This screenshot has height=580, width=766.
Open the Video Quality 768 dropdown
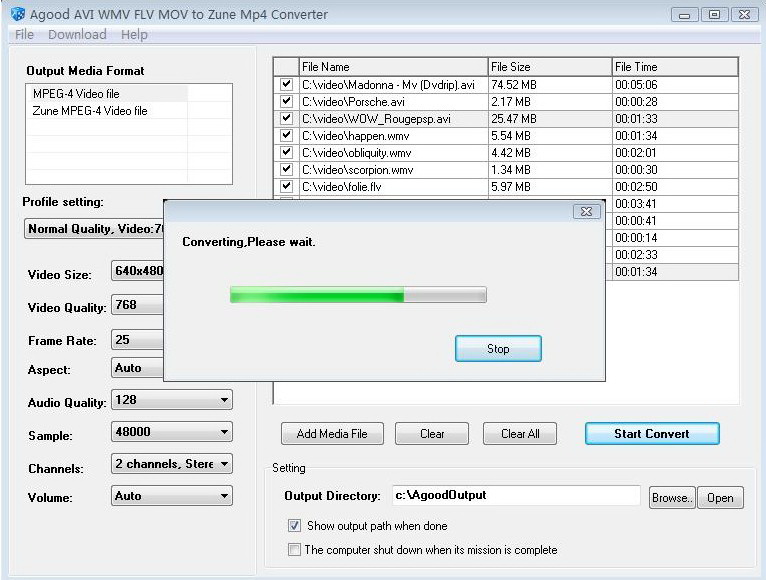(137, 305)
